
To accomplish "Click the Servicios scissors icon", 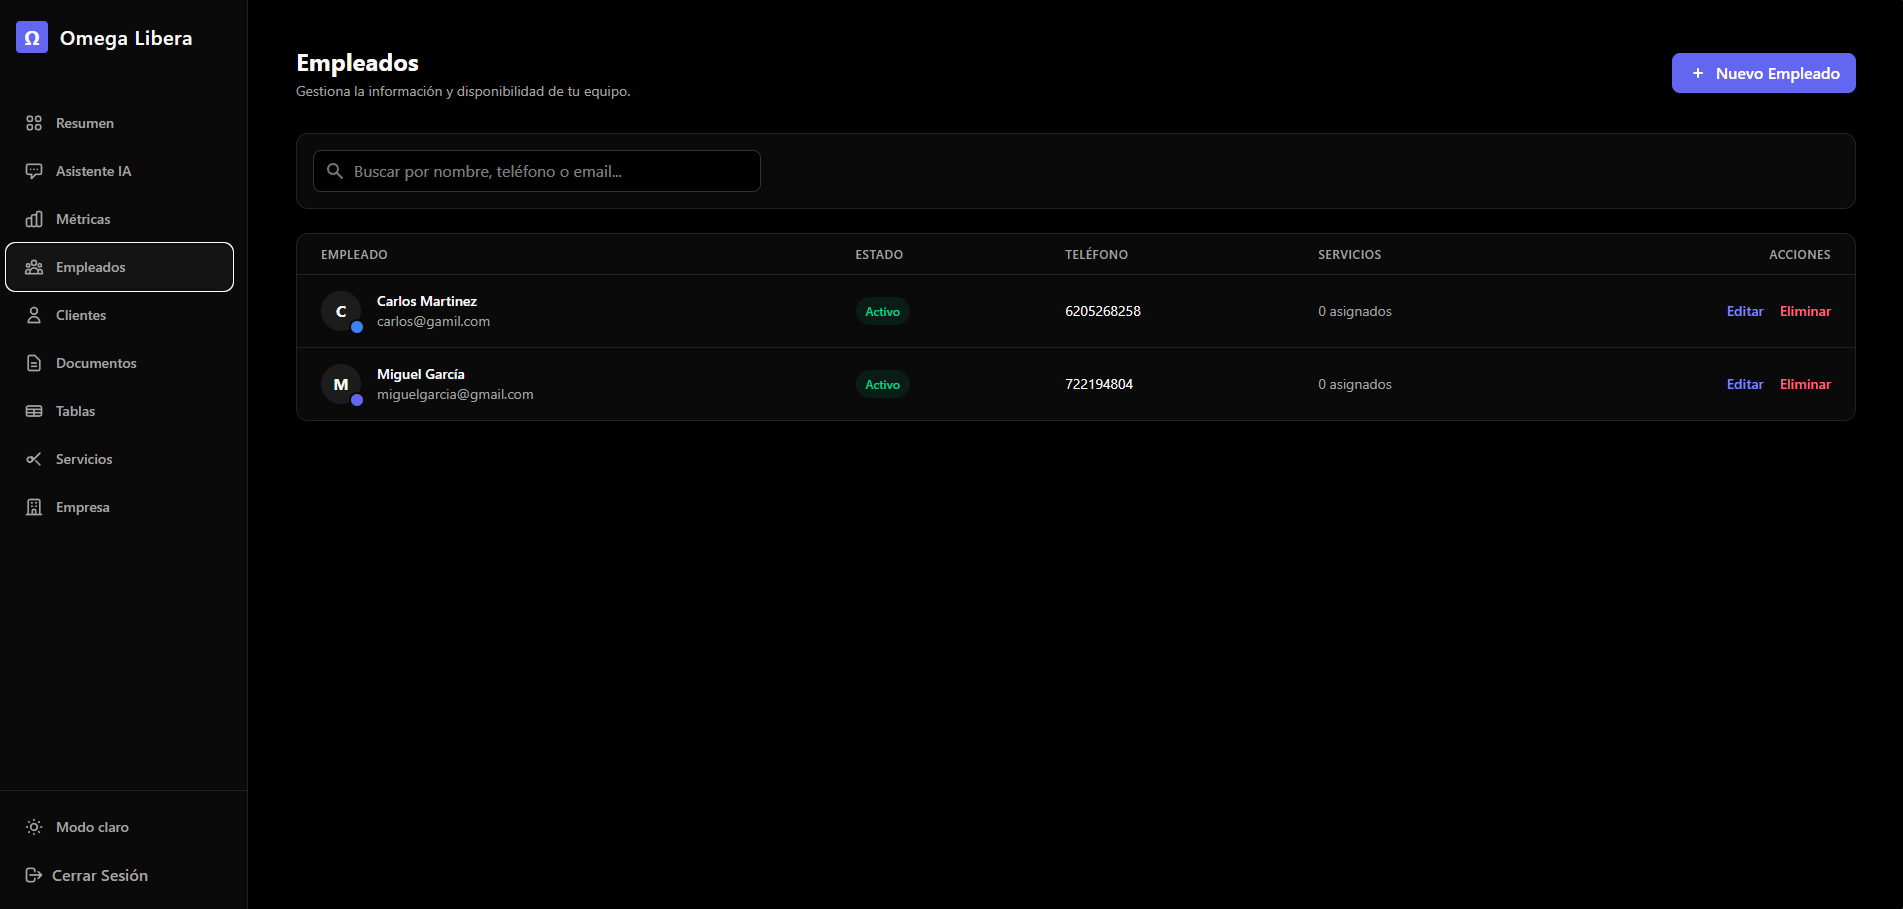I will pyautogui.click(x=34, y=459).
